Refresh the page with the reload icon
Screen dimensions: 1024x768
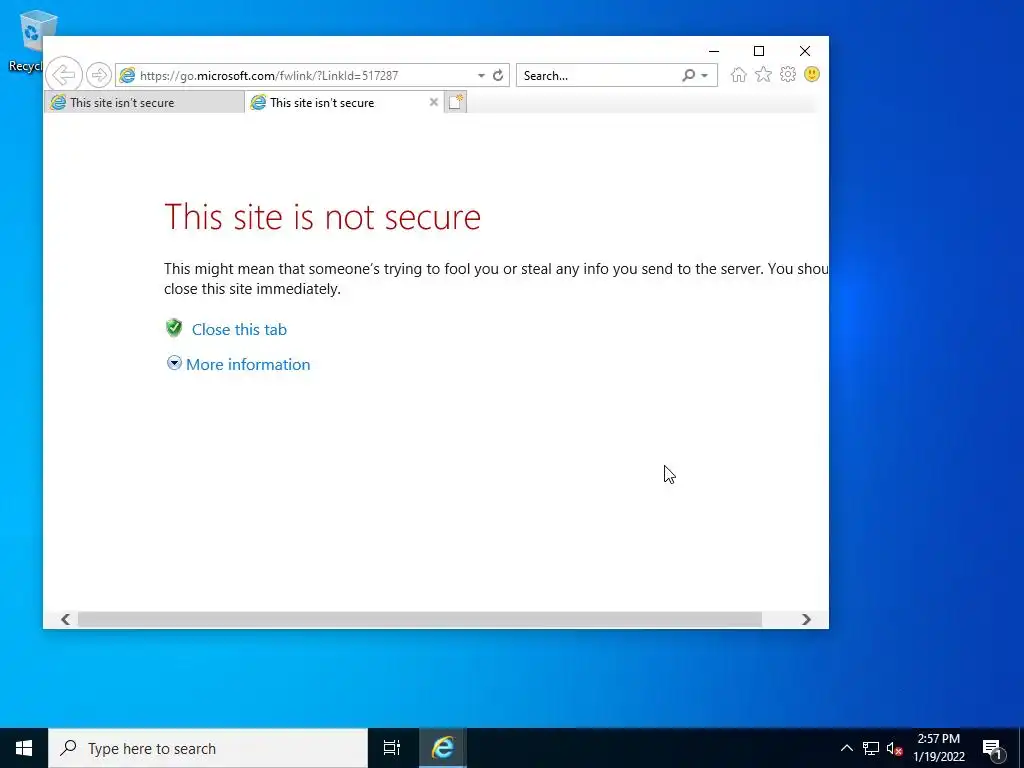click(498, 75)
